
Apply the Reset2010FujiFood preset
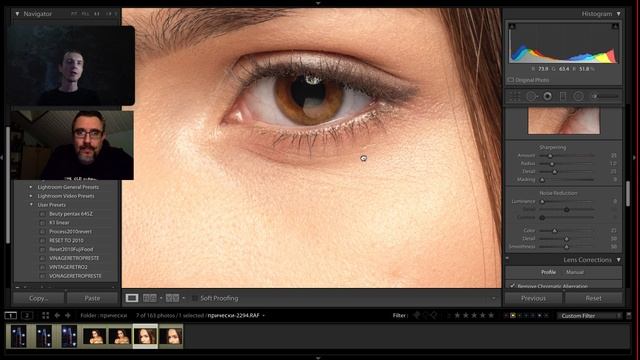(71, 249)
